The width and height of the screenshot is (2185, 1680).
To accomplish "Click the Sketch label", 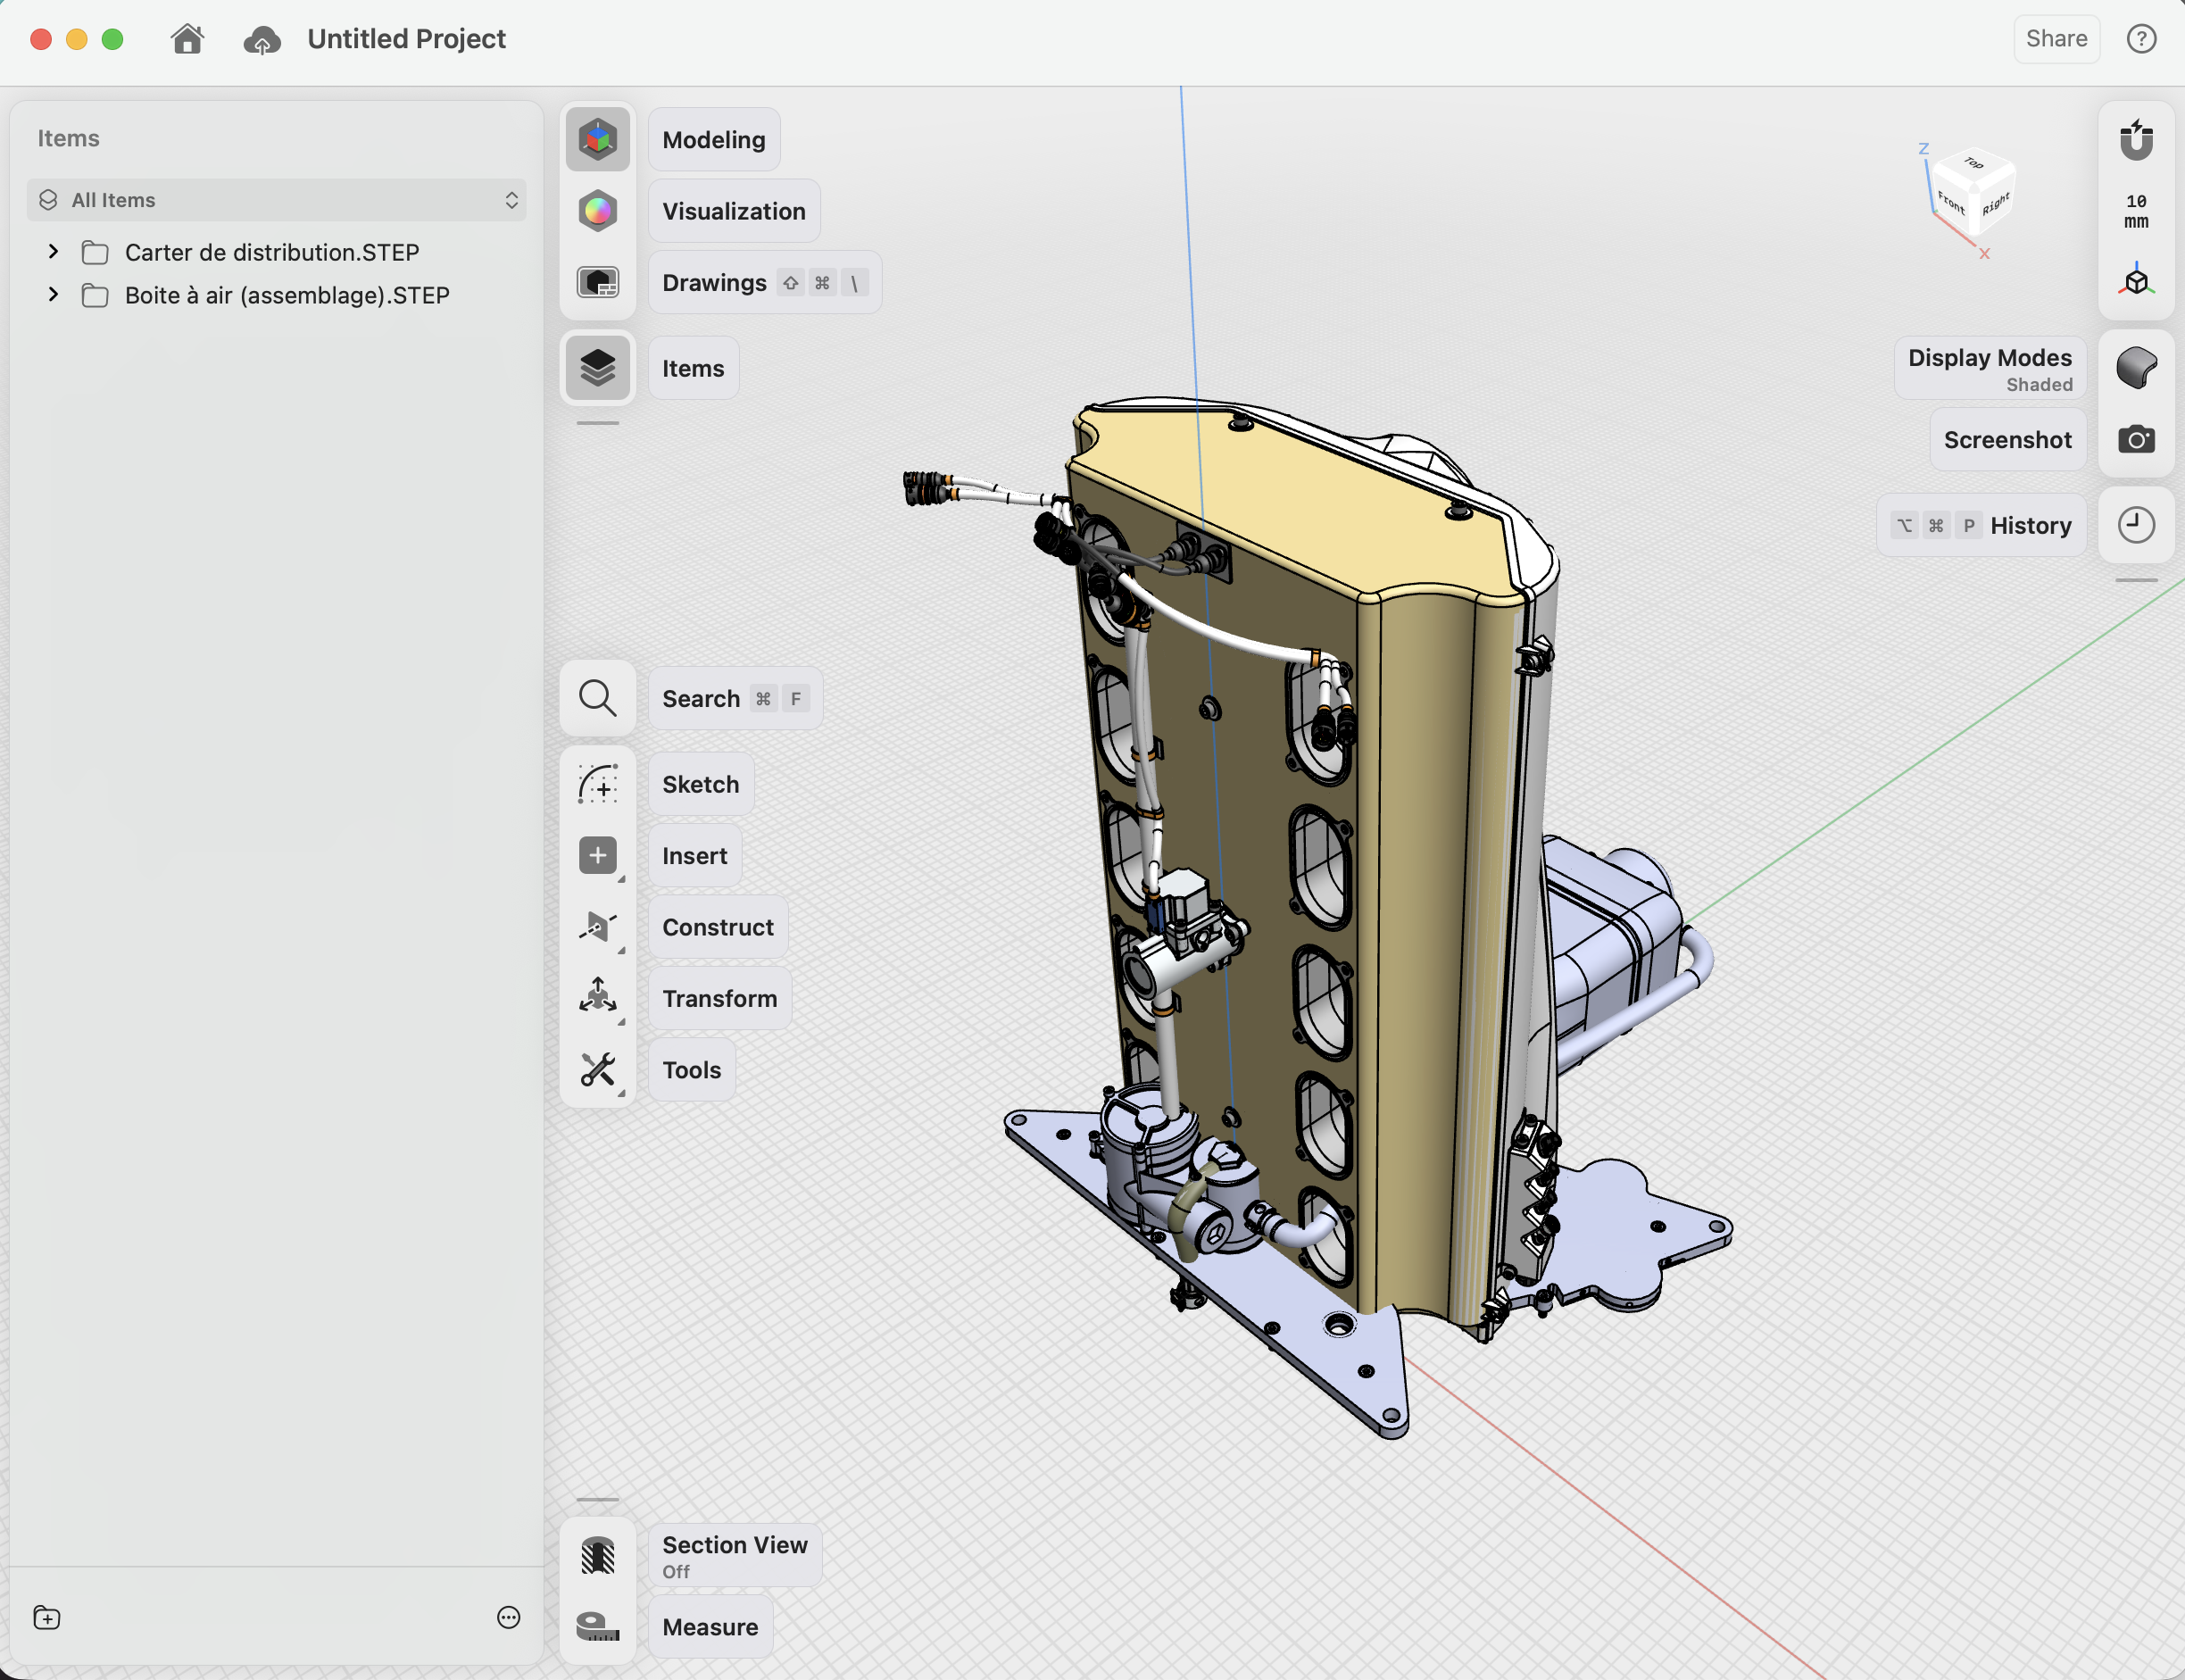I will click(x=701, y=784).
